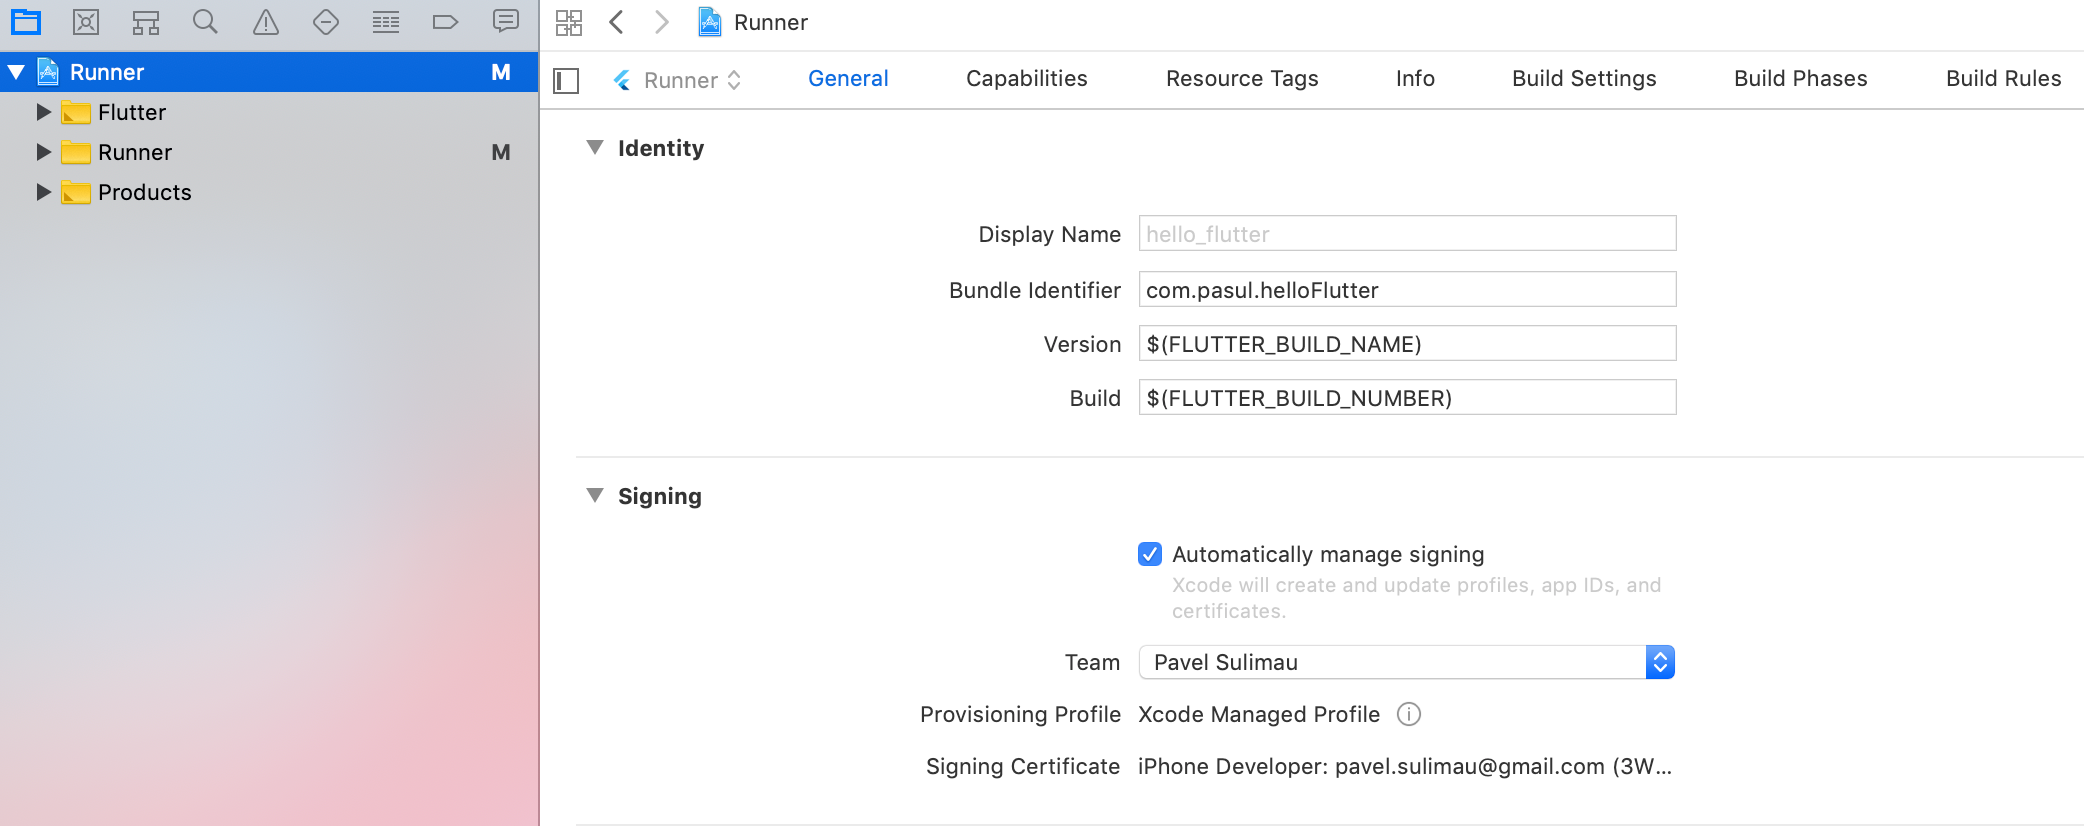Show Provisioning Profile info button
The height and width of the screenshot is (826, 2084).
pyautogui.click(x=1409, y=714)
